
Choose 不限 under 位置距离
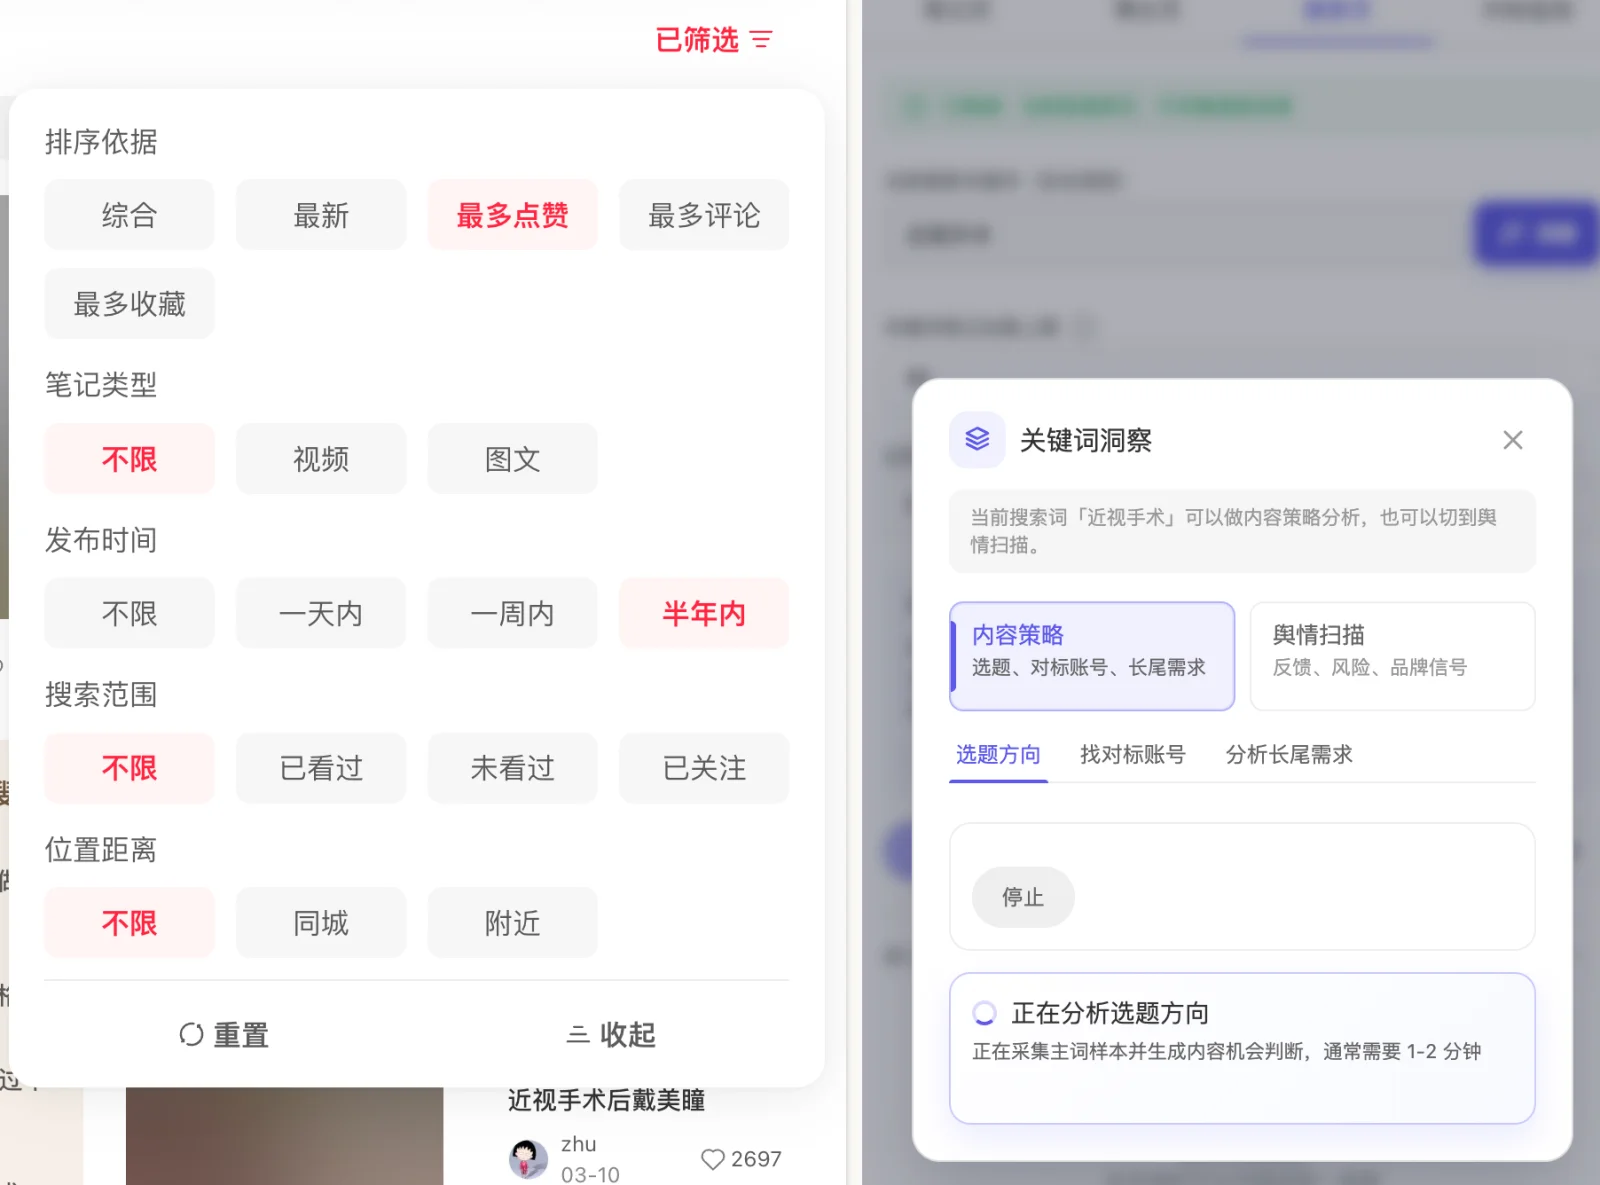[x=129, y=922]
